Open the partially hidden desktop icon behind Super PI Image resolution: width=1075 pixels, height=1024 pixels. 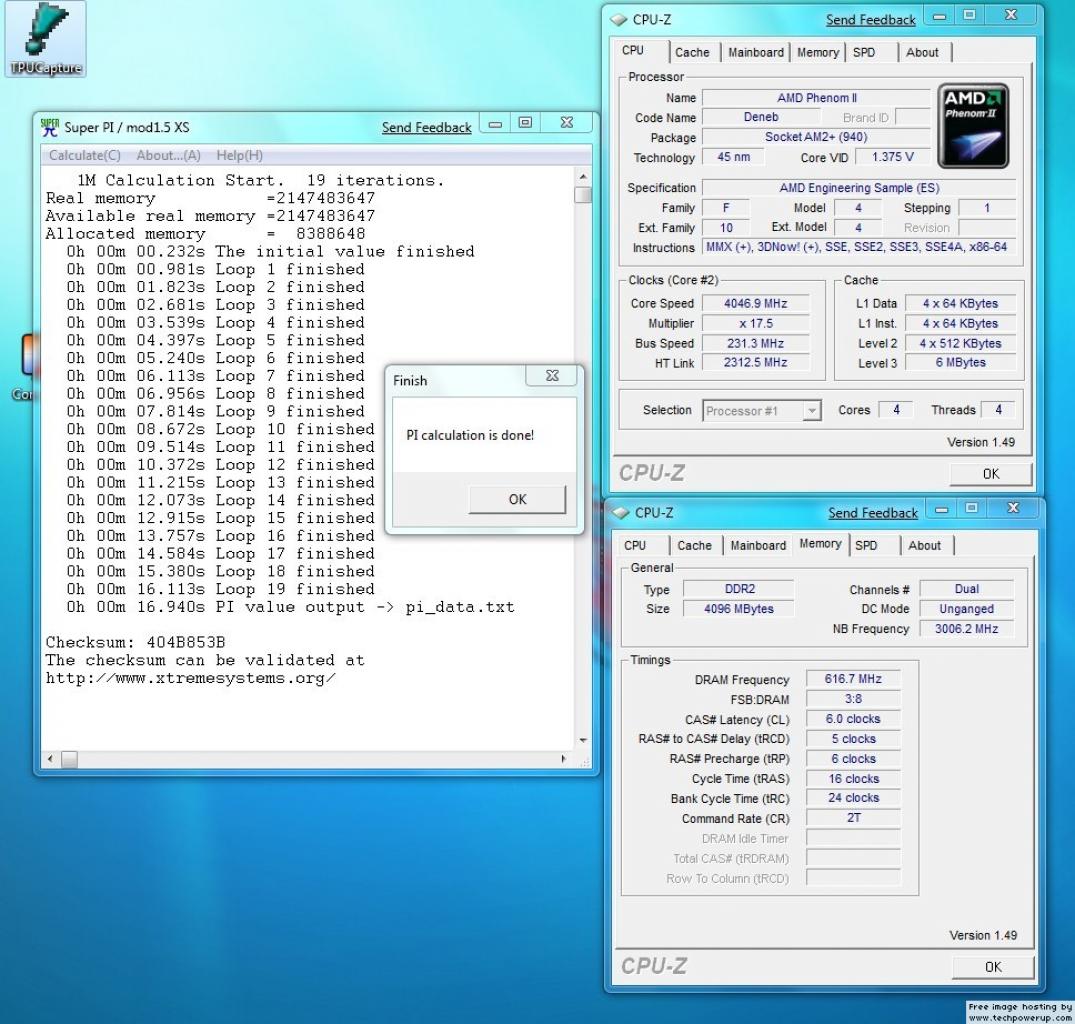click(27, 367)
